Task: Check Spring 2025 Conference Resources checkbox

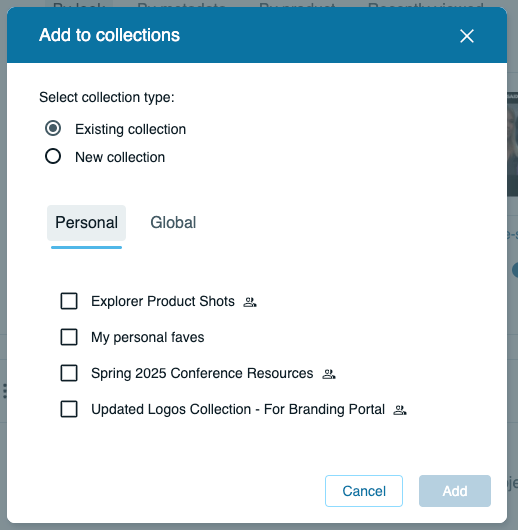Action: click(69, 373)
